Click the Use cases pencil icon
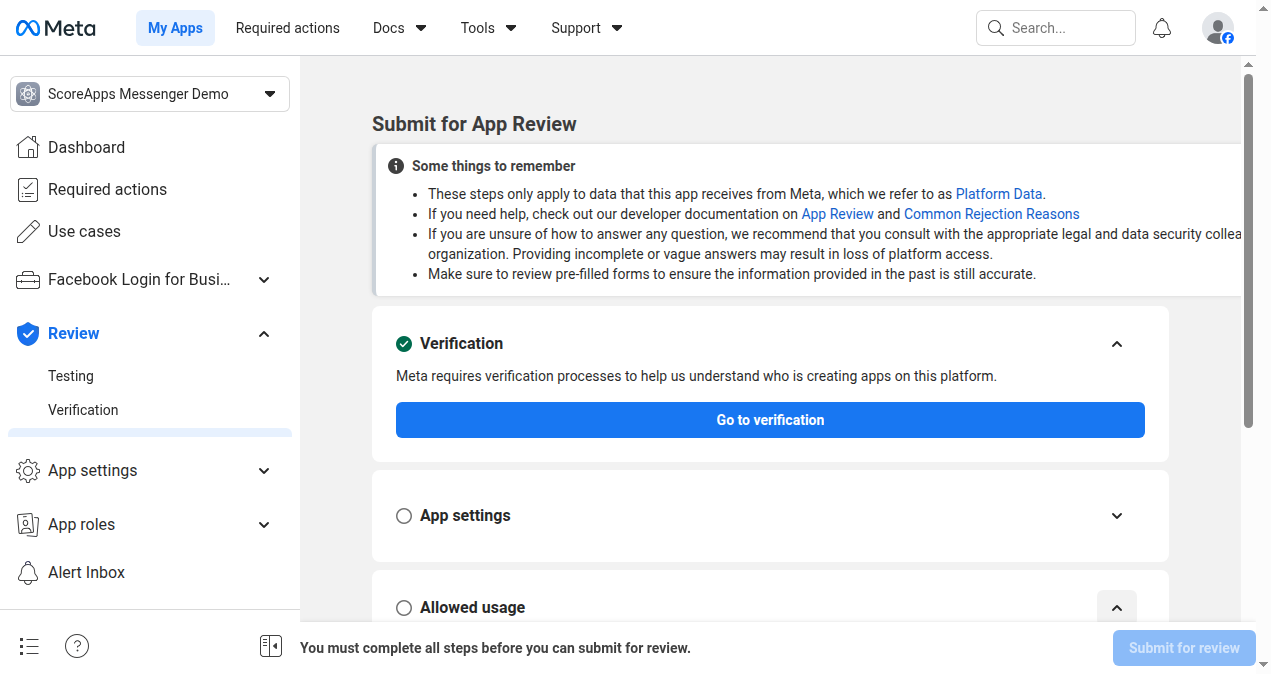 28,231
